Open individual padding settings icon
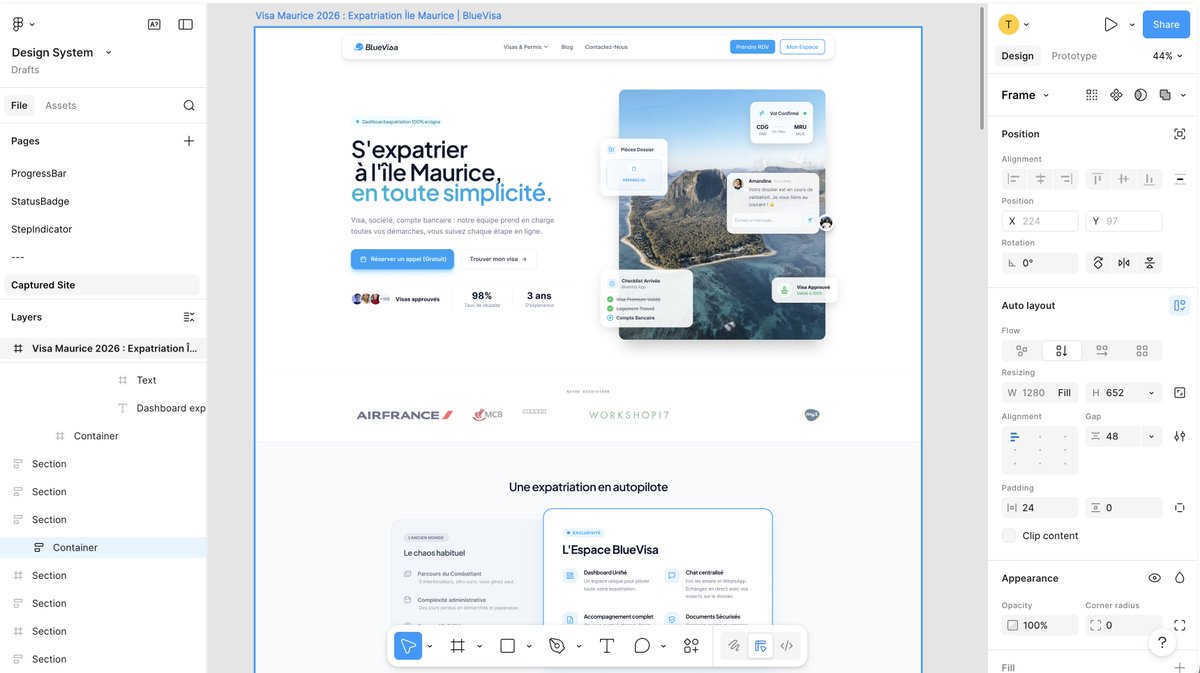 (x=1180, y=508)
